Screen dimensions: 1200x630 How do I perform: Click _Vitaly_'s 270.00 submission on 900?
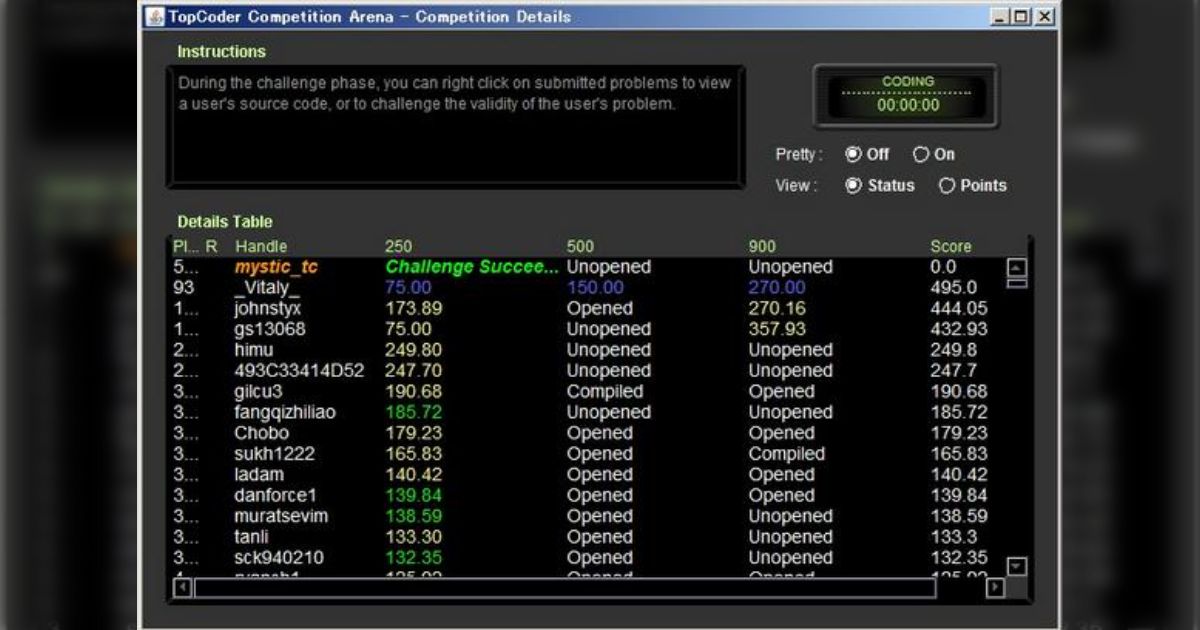(776, 288)
